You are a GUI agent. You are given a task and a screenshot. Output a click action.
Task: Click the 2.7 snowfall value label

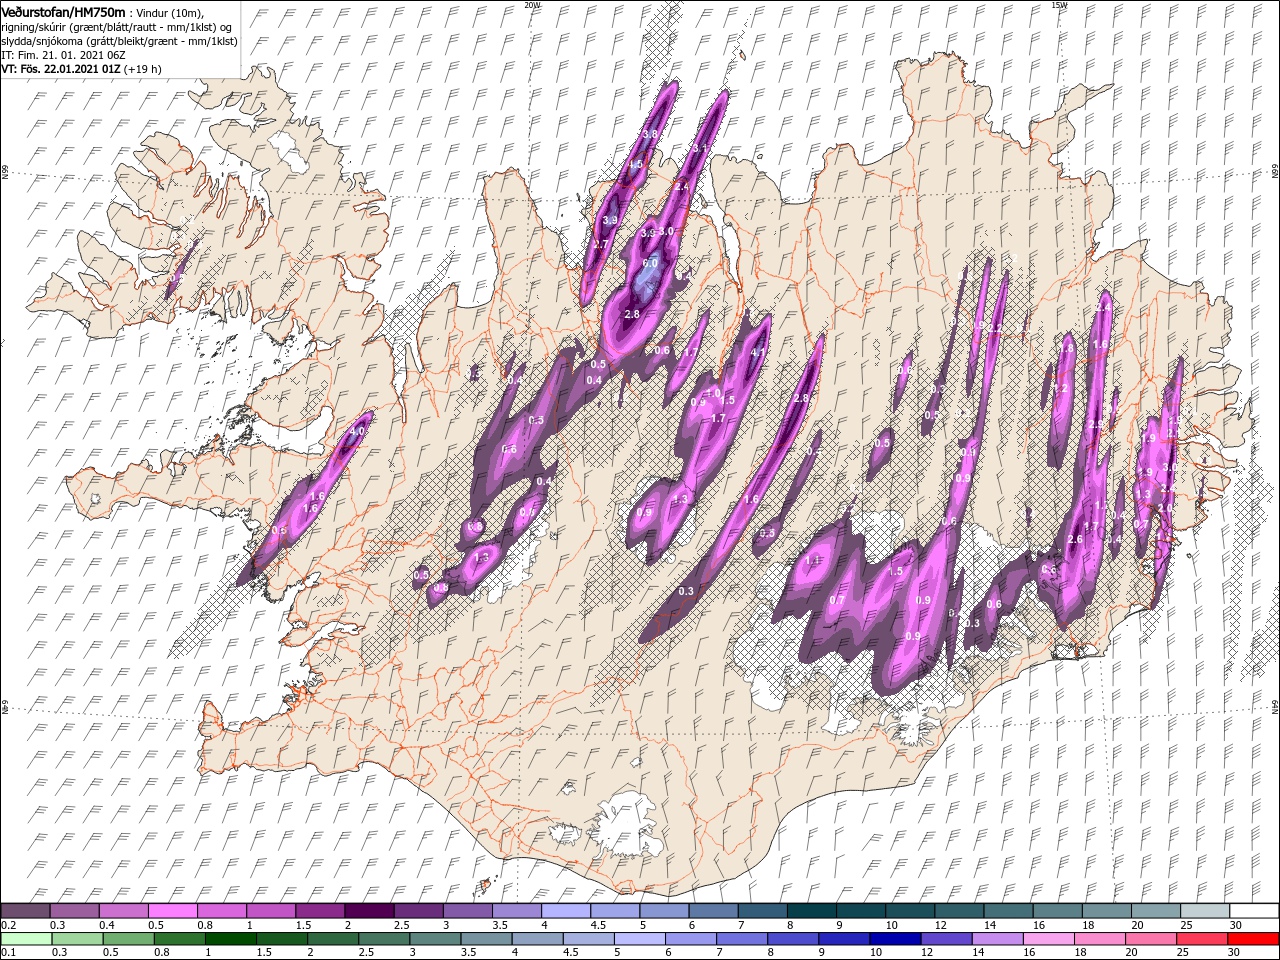point(601,244)
